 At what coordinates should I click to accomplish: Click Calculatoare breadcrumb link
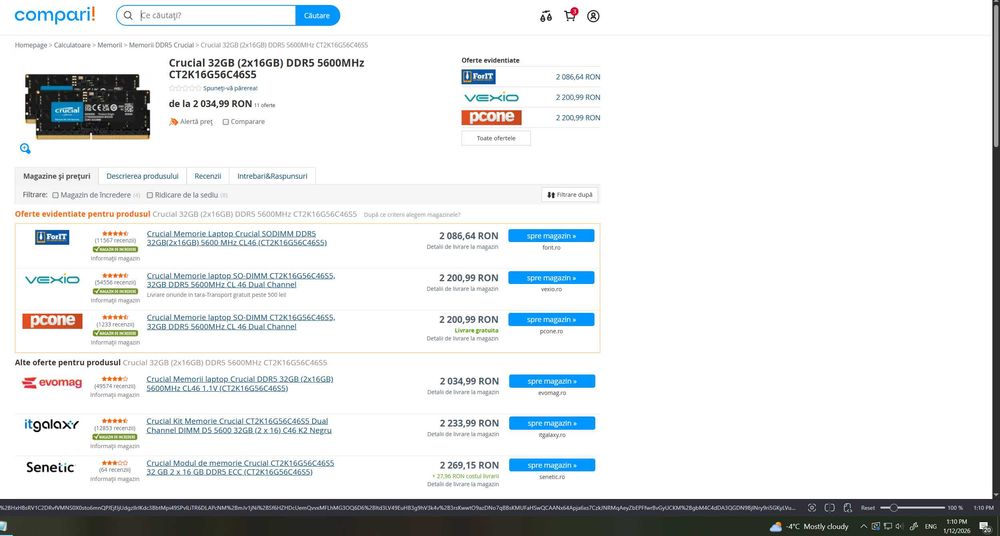point(72,45)
